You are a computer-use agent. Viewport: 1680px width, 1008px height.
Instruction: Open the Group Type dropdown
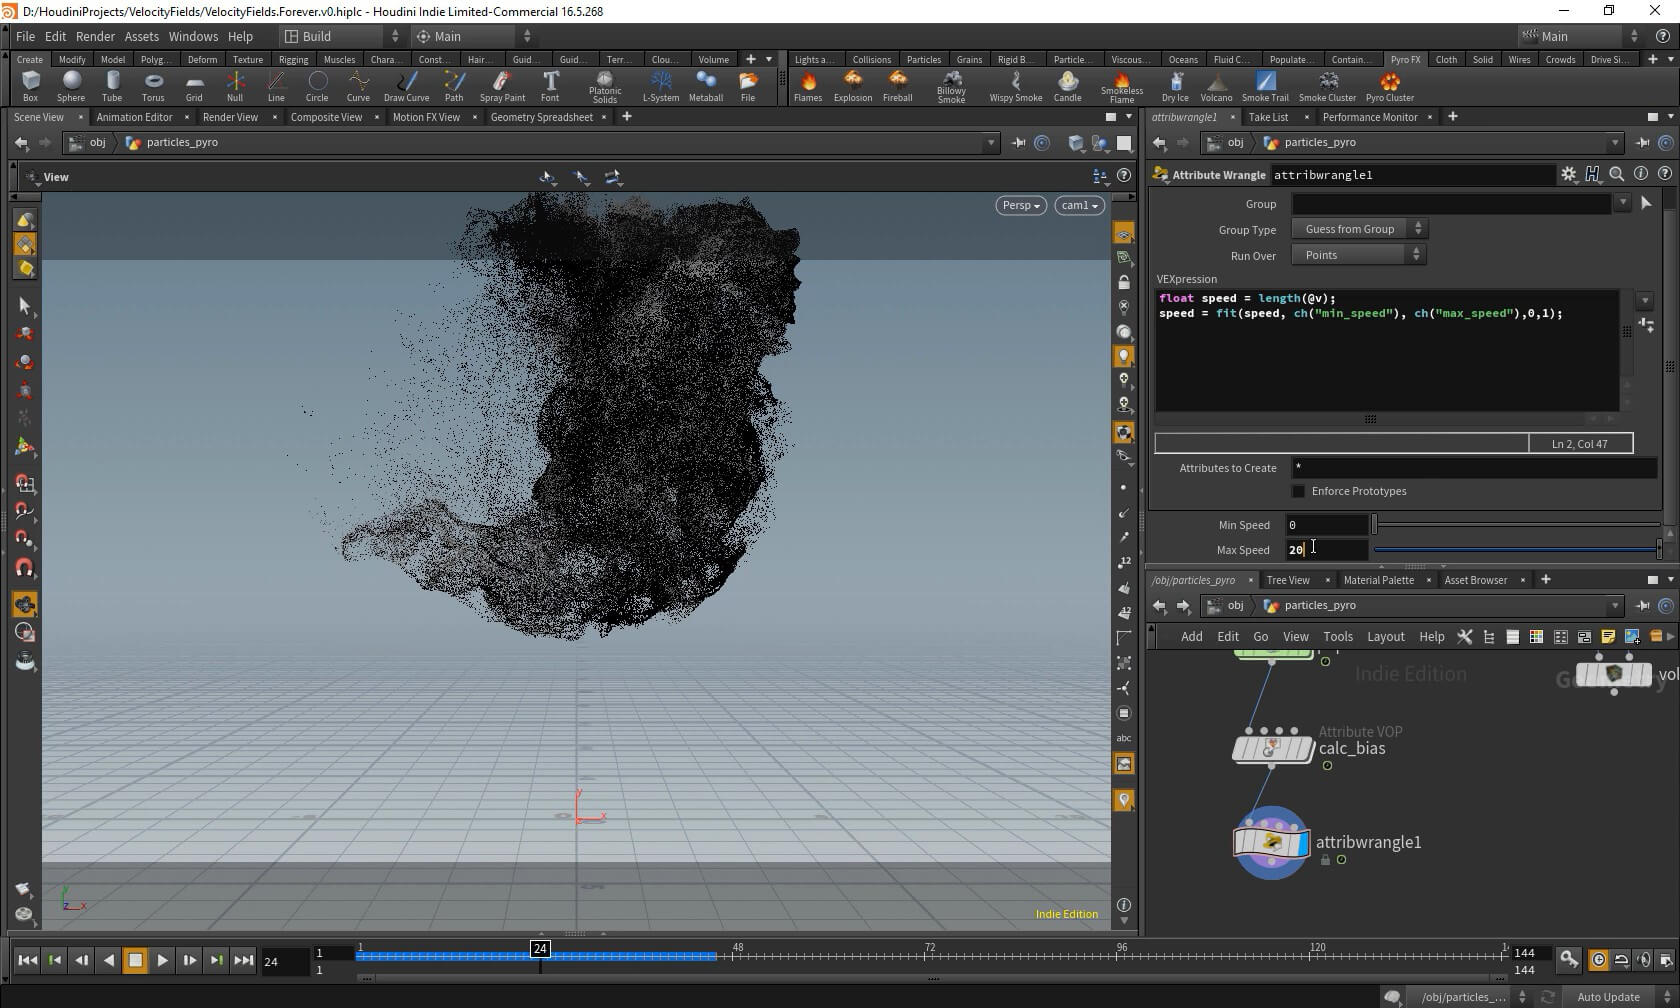pyautogui.click(x=1358, y=229)
